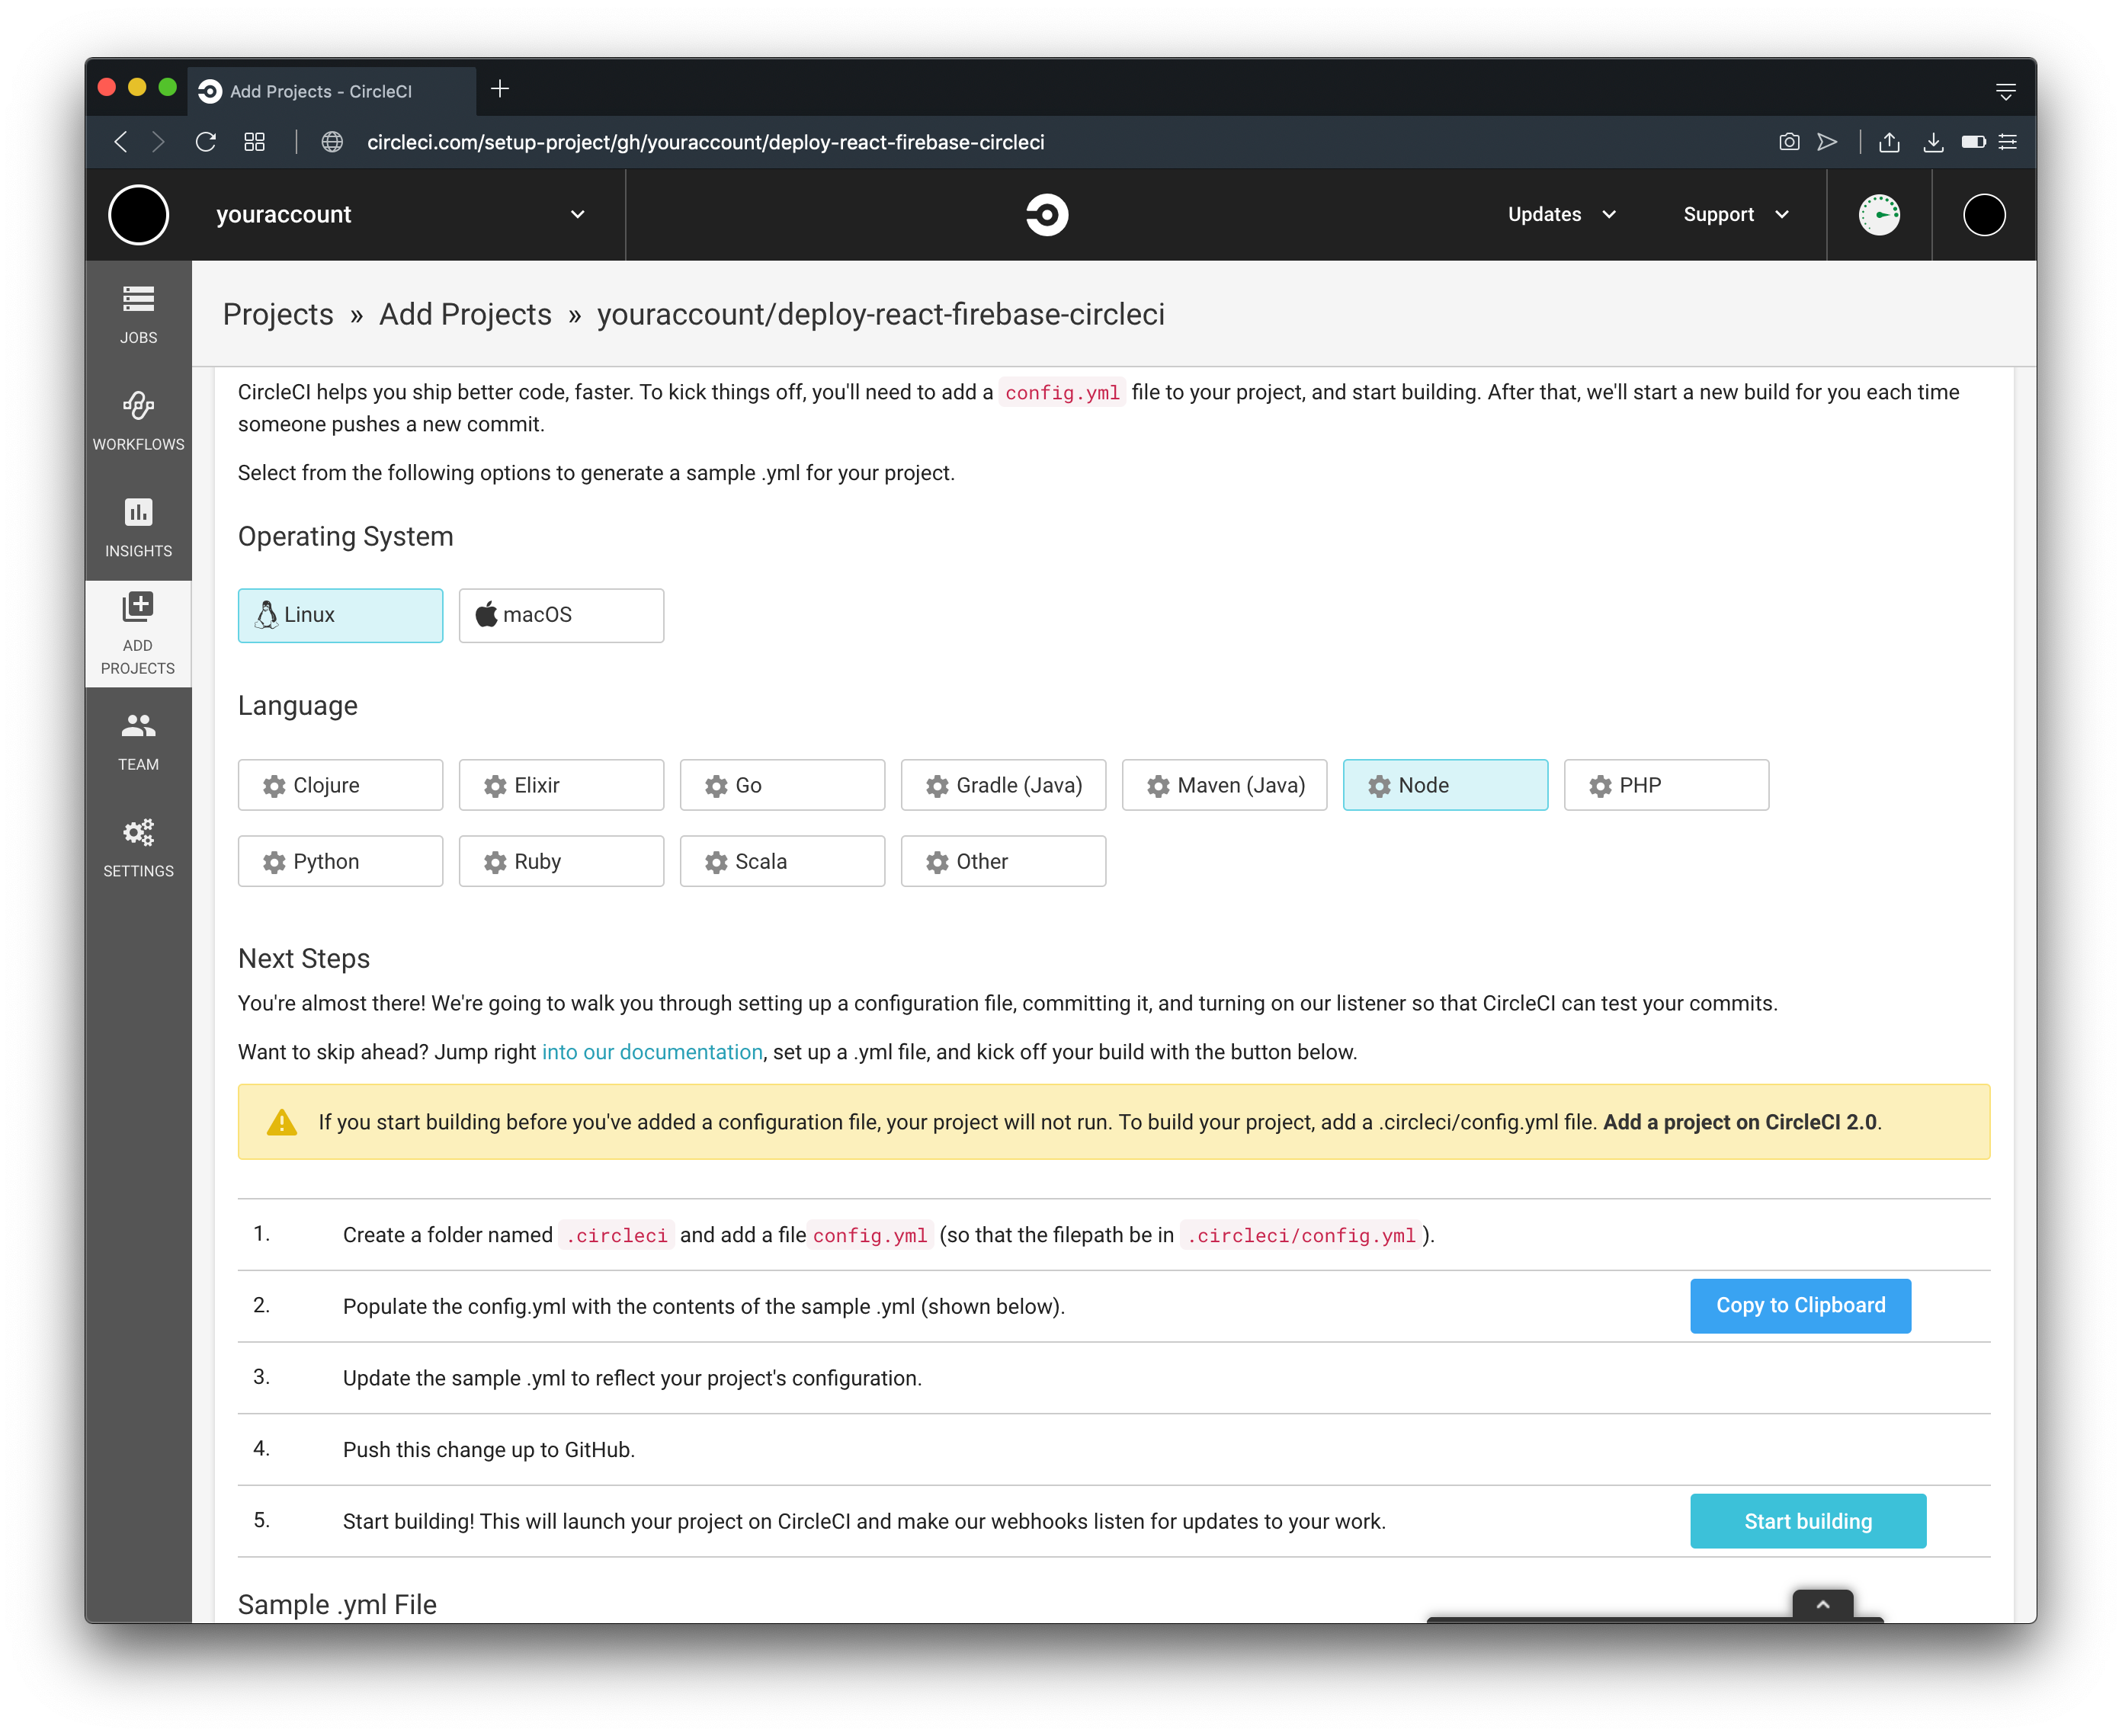The height and width of the screenshot is (1736, 2122).
Task: Click the browser screenshot camera icon
Action: (x=1788, y=142)
